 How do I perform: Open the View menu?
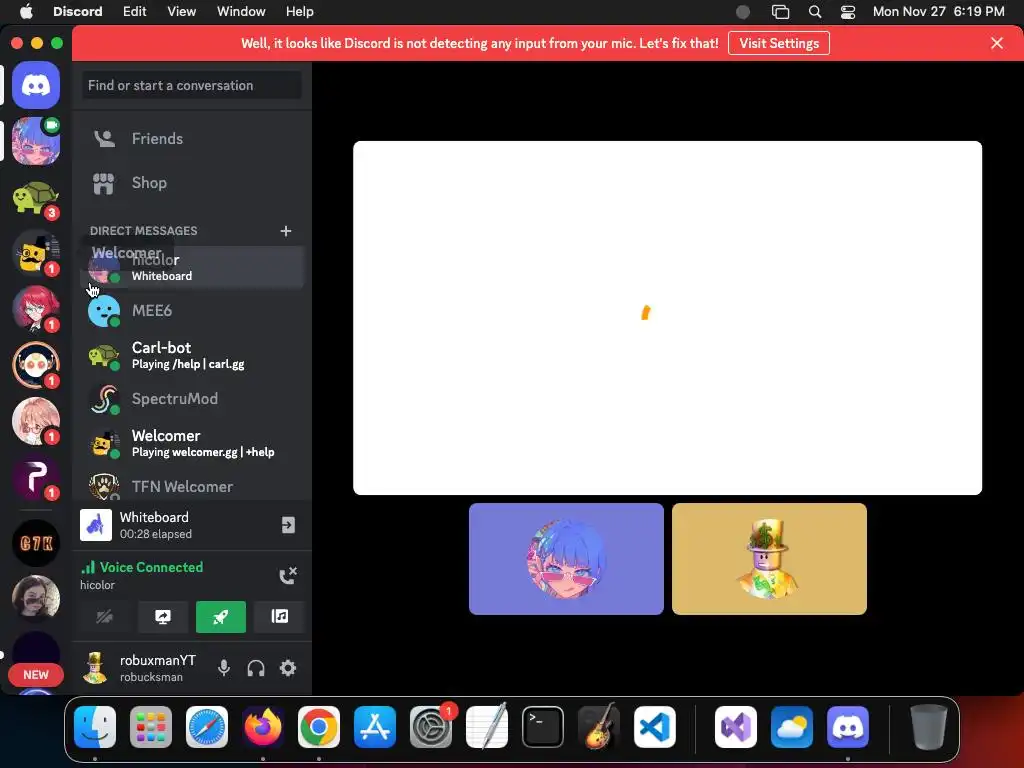tap(182, 12)
